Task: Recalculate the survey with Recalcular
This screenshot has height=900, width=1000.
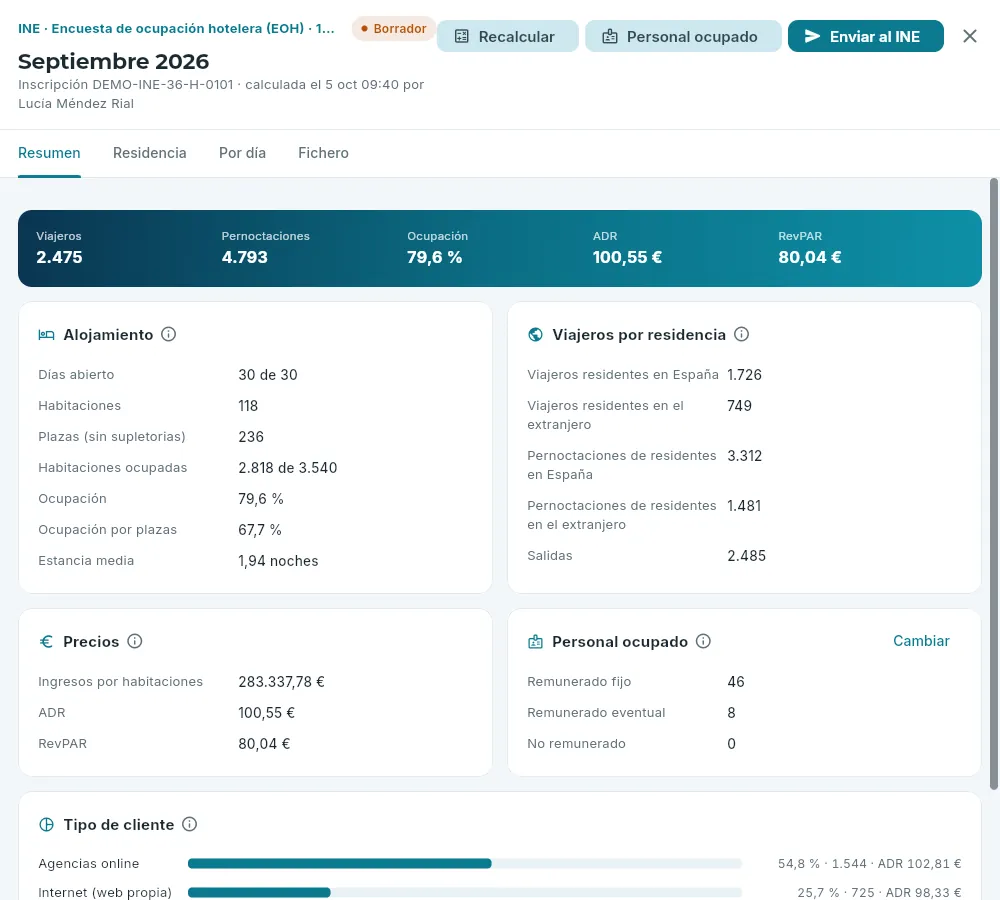Action: [508, 36]
